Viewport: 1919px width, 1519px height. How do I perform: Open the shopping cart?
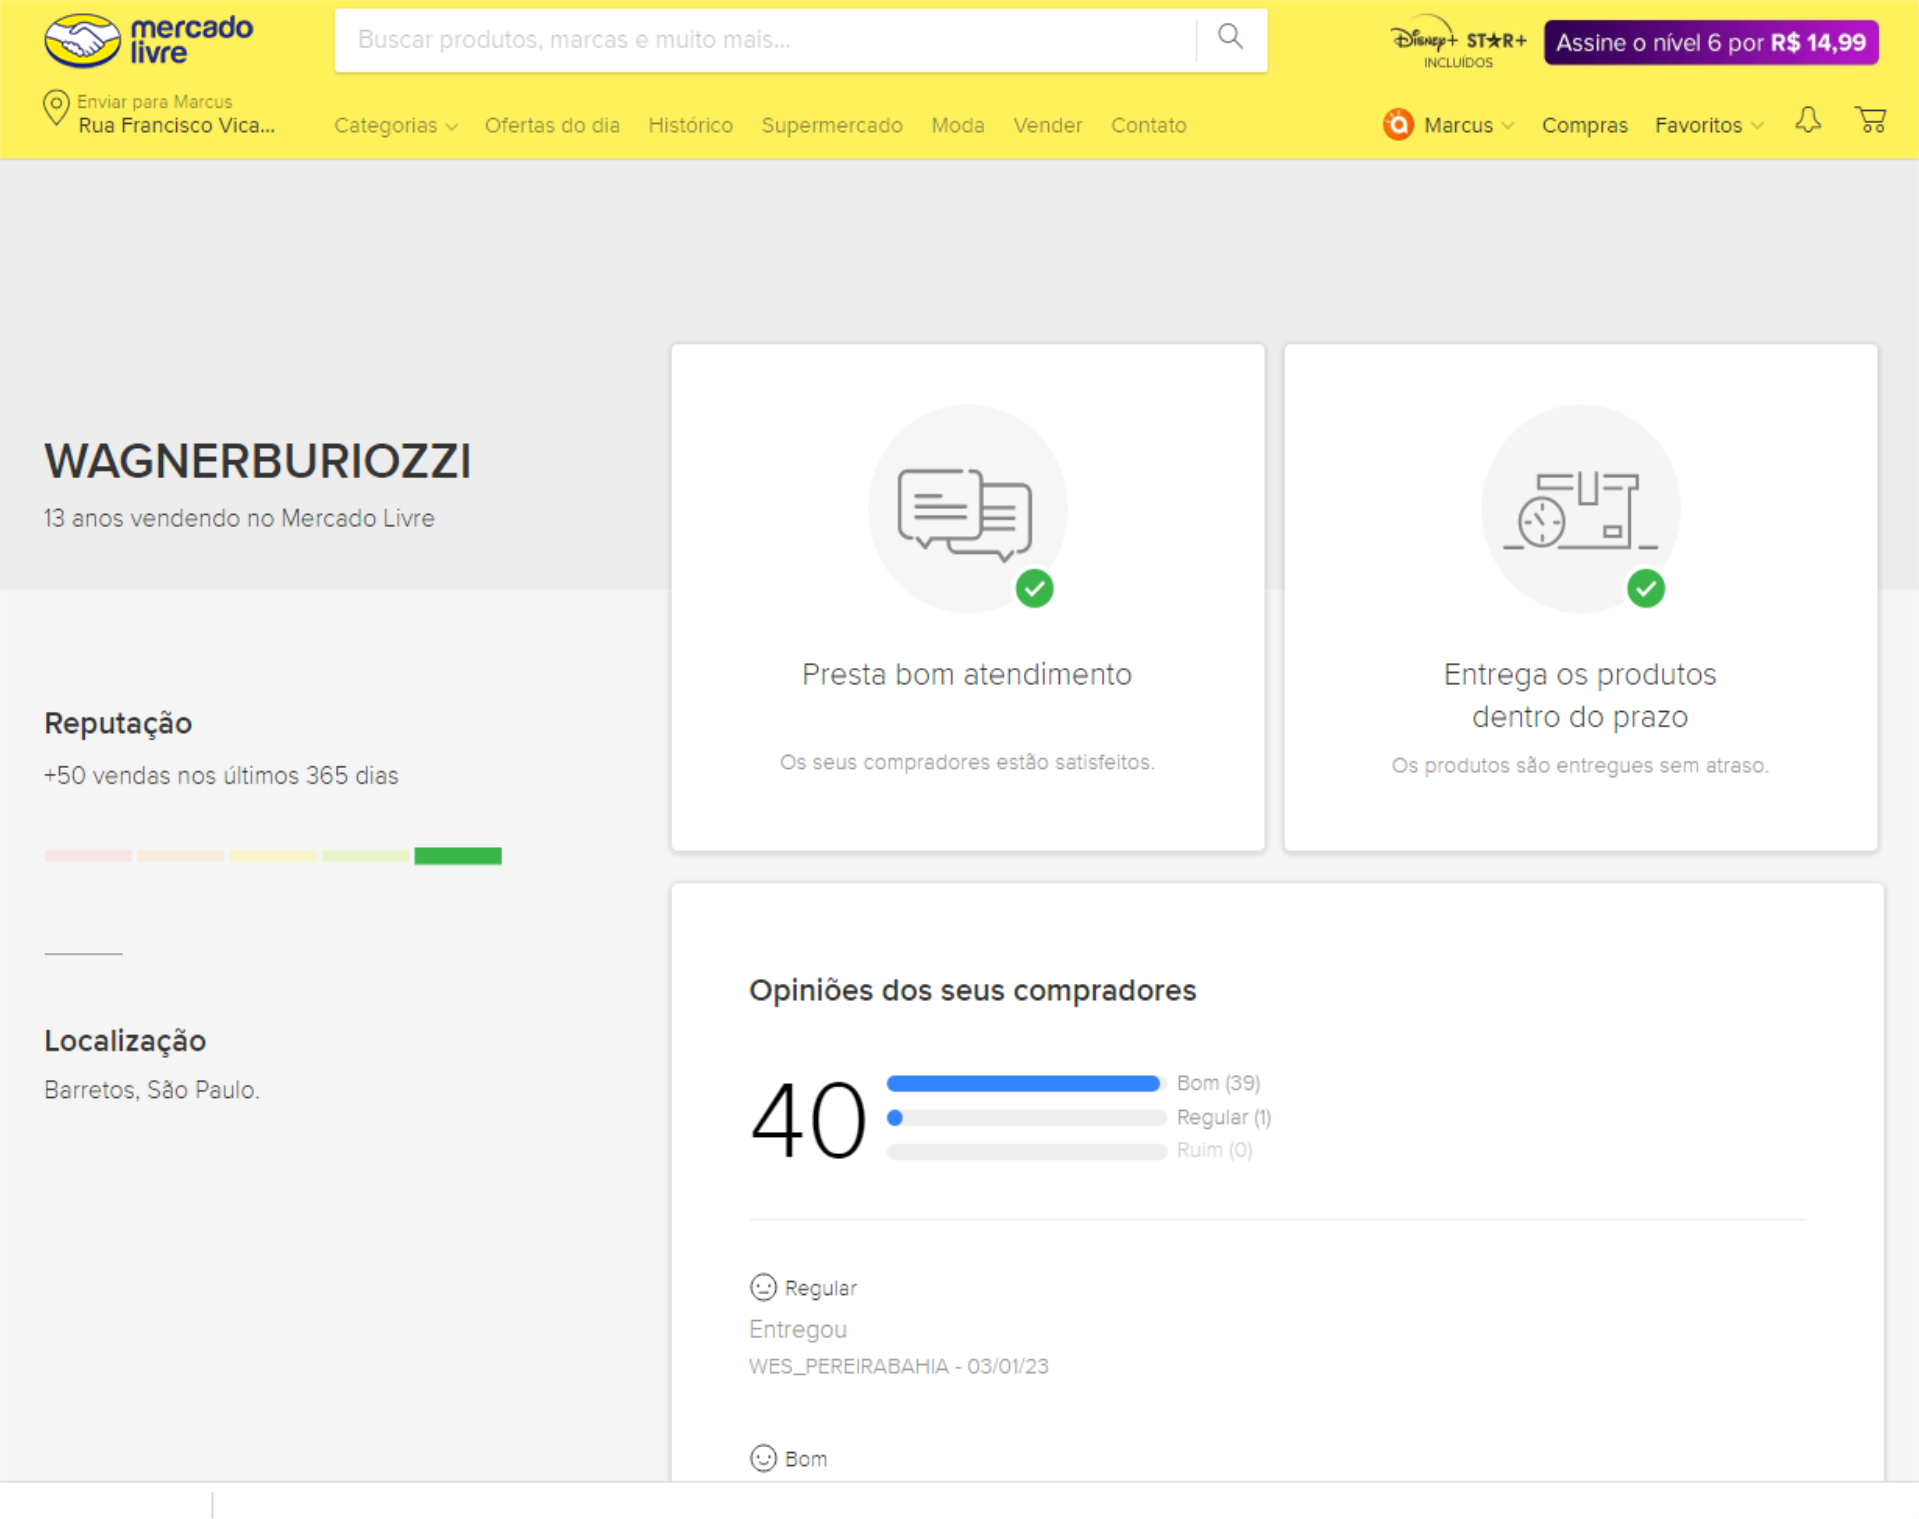click(x=1870, y=122)
